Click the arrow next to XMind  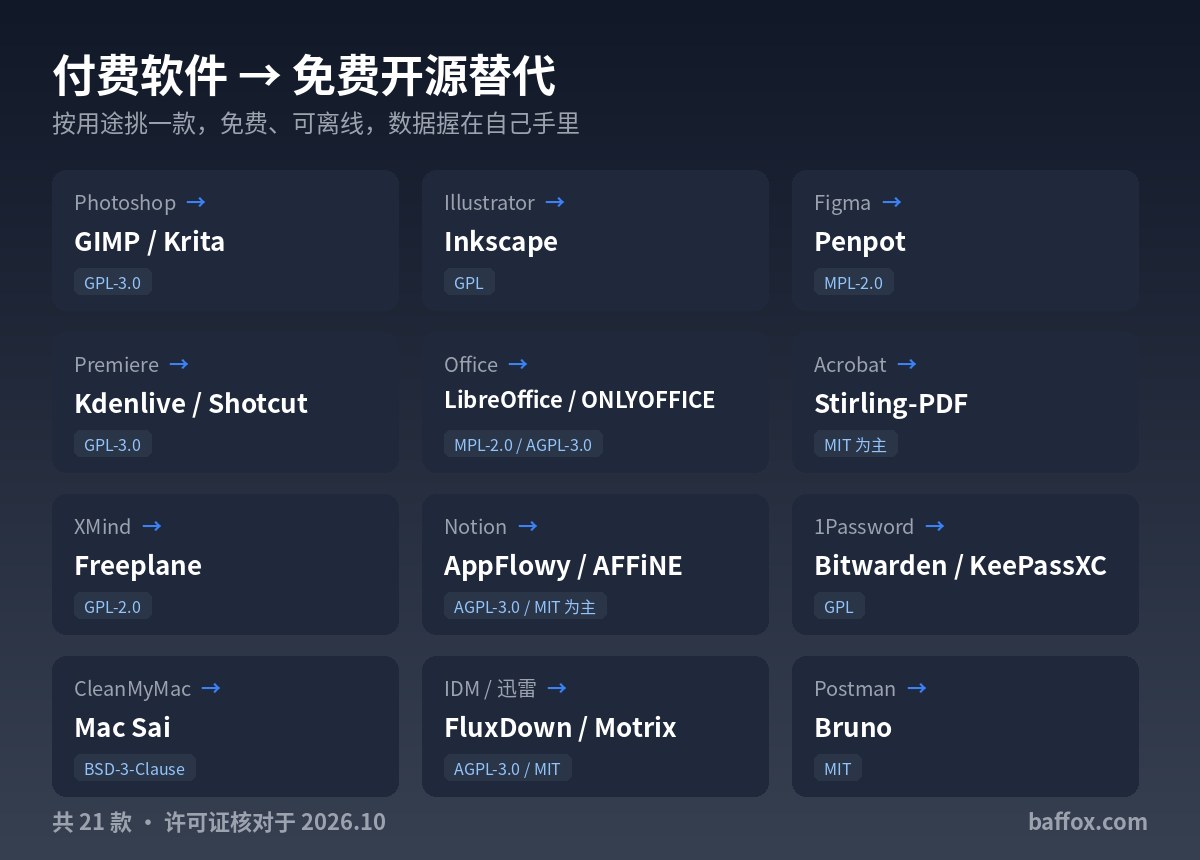click(x=152, y=526)
